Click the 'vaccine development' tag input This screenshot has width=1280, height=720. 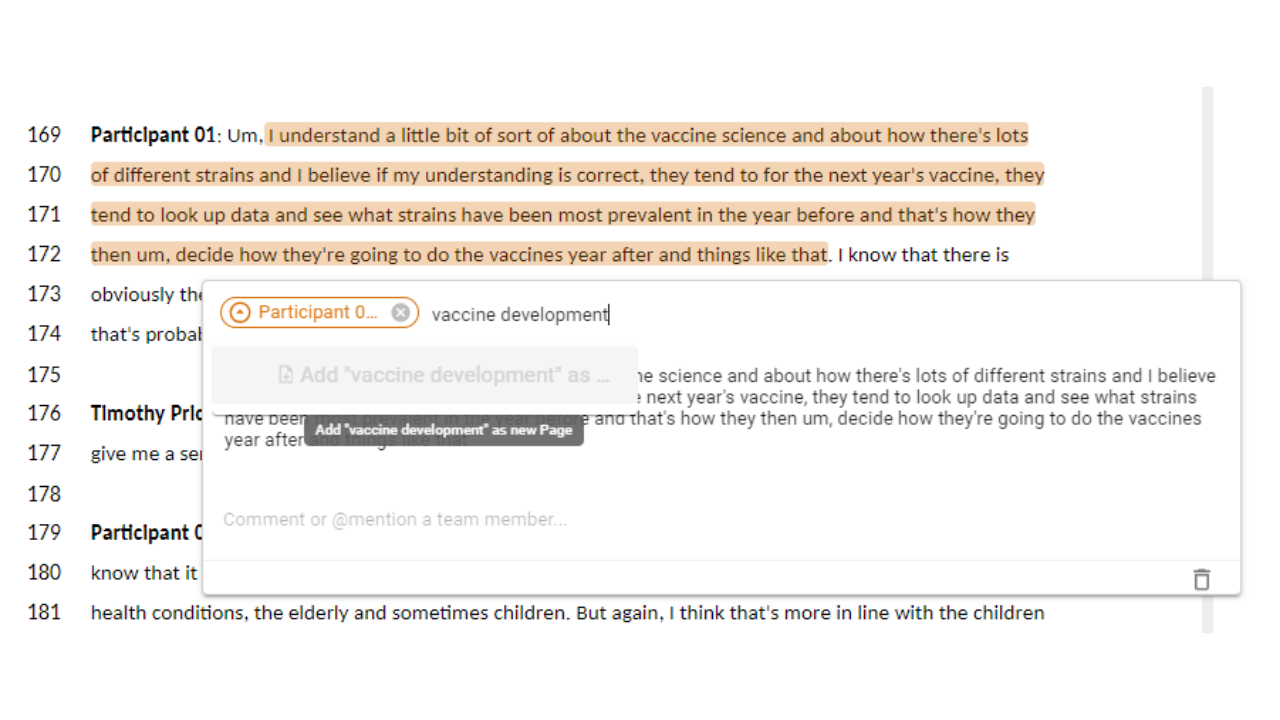tap(519, 314)
